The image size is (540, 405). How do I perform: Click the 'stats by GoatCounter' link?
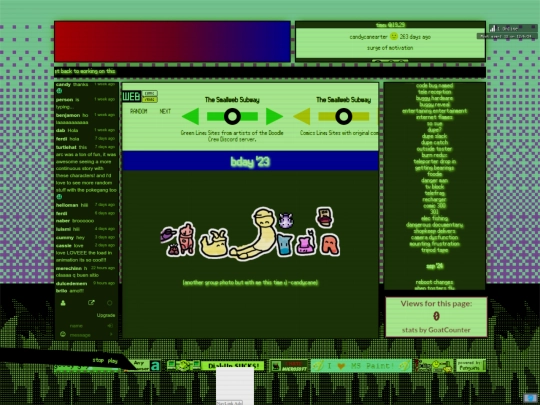pyautogui.click(x=436, y=330)
